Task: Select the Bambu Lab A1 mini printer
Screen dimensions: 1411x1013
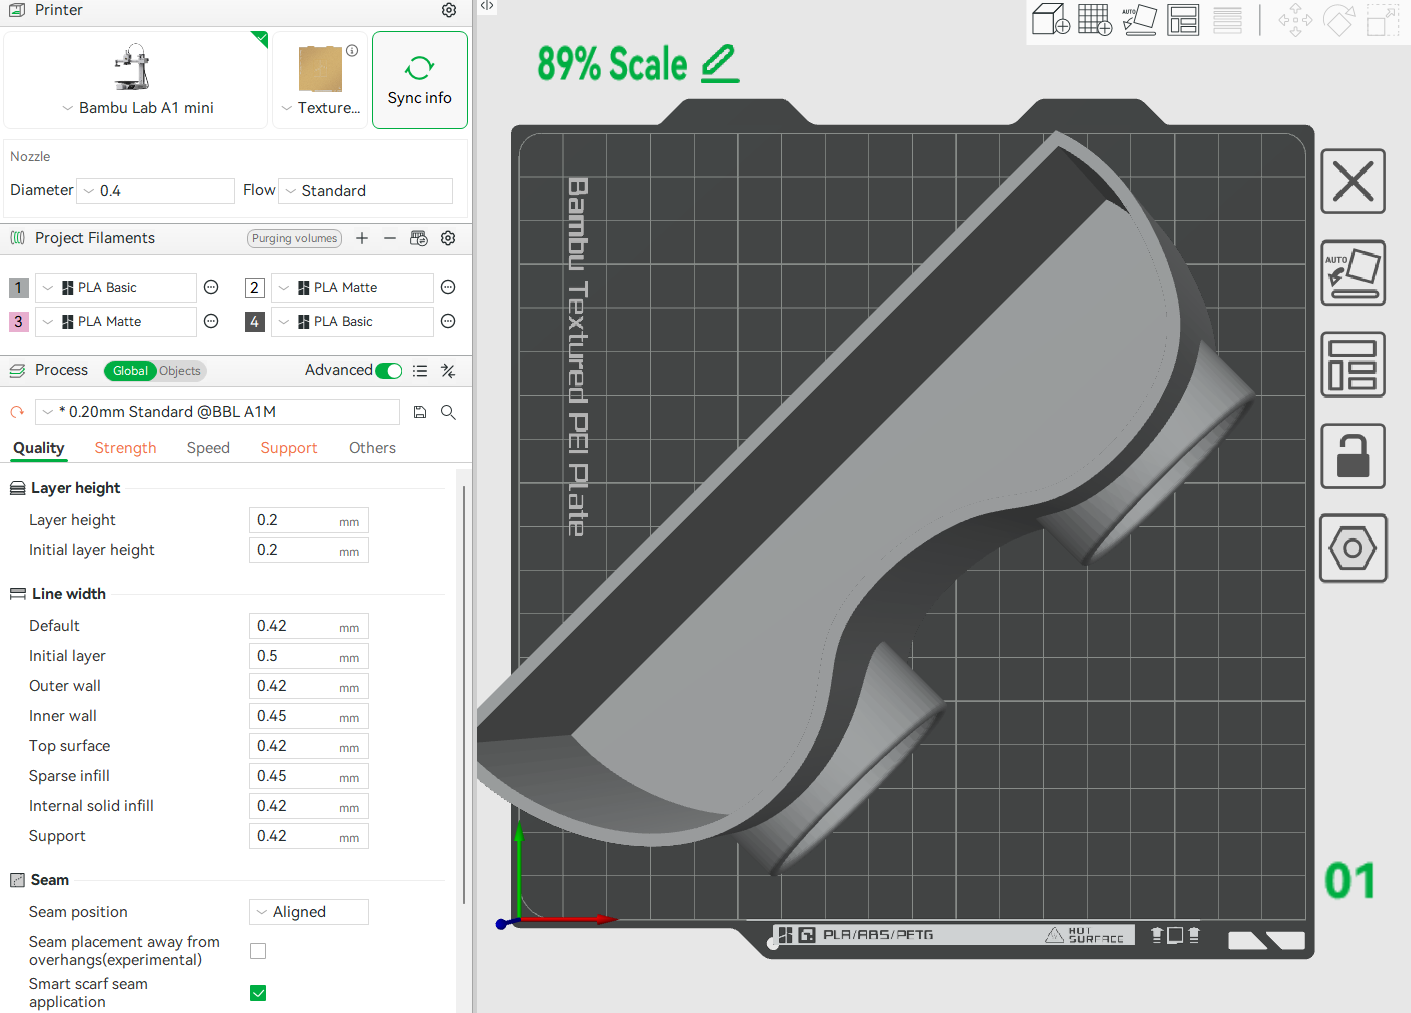Action: pyautogui.click(x=136, y=80)
